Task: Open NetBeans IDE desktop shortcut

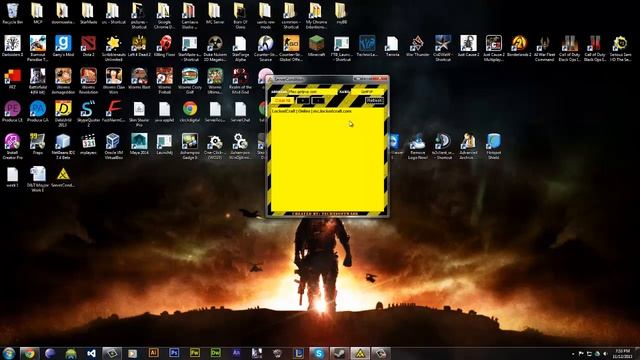Action: click(x=63, y=146)
